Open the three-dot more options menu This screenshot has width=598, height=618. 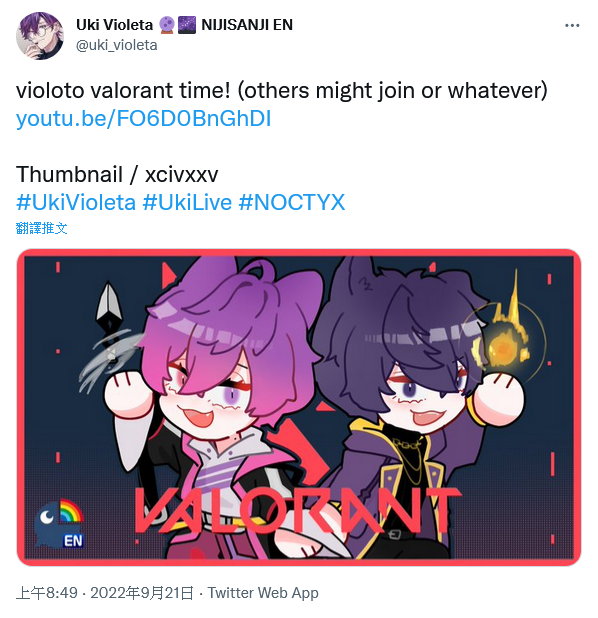pyautogui.click(x=572, y=25)
